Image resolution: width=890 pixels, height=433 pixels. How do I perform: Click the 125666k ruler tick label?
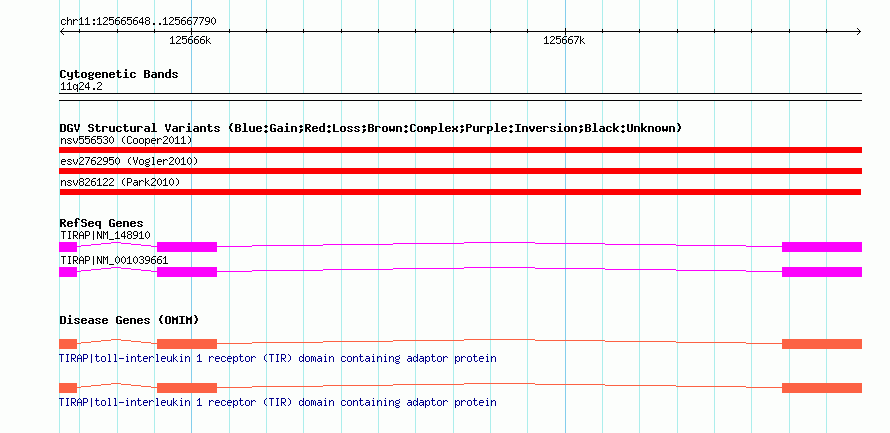click(x=191, y=40)
